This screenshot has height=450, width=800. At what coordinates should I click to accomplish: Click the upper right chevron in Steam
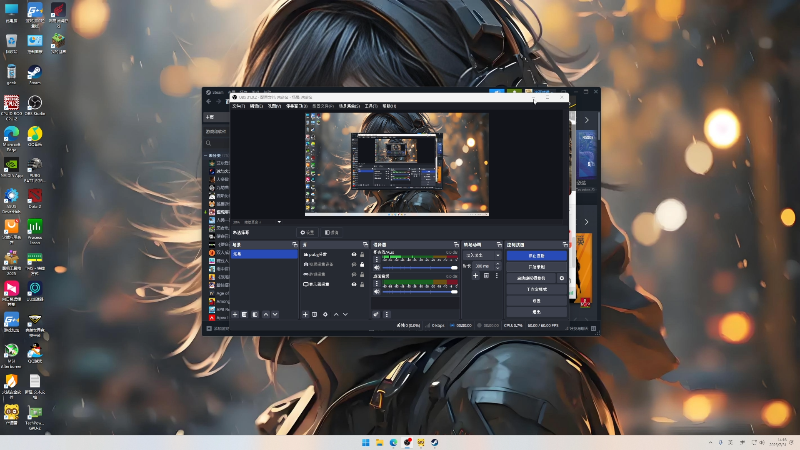click(x=586, y=120)
